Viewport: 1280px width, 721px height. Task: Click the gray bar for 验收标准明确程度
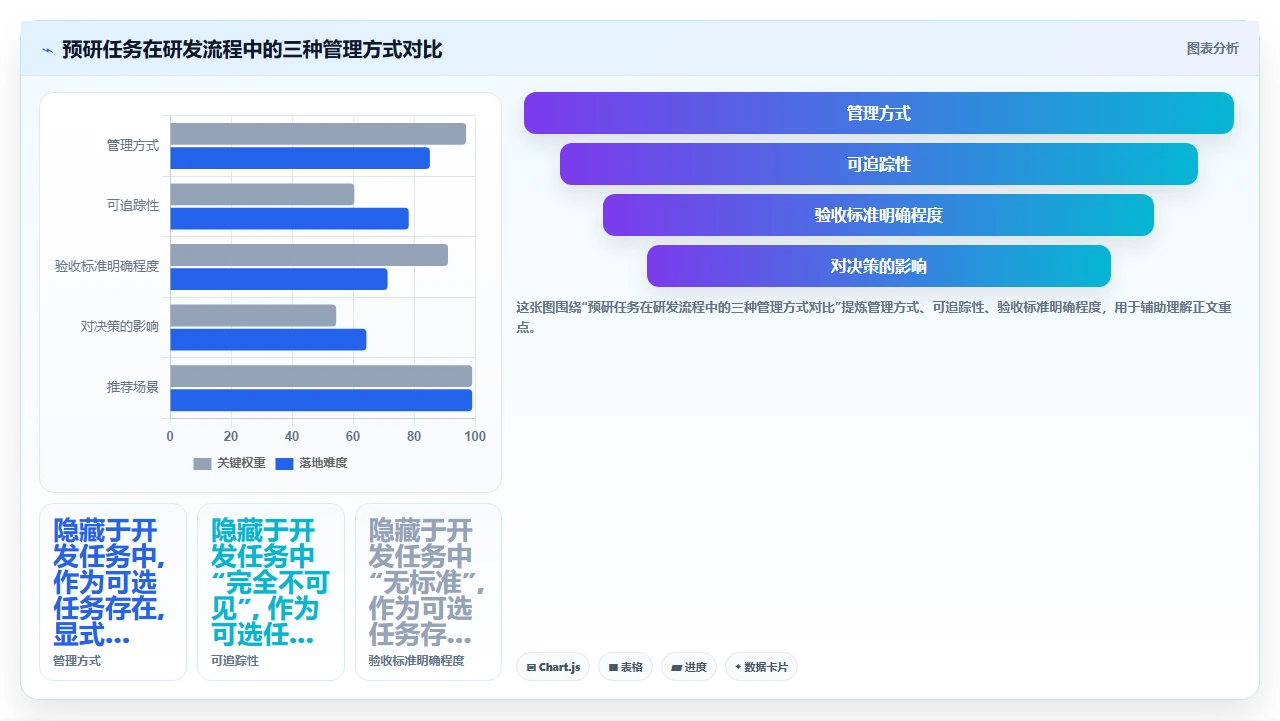pos(309,255)
